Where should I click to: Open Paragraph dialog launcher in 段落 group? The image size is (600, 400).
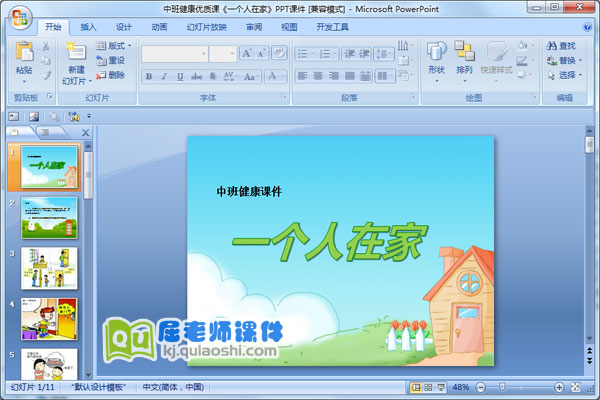pos(412,96)
